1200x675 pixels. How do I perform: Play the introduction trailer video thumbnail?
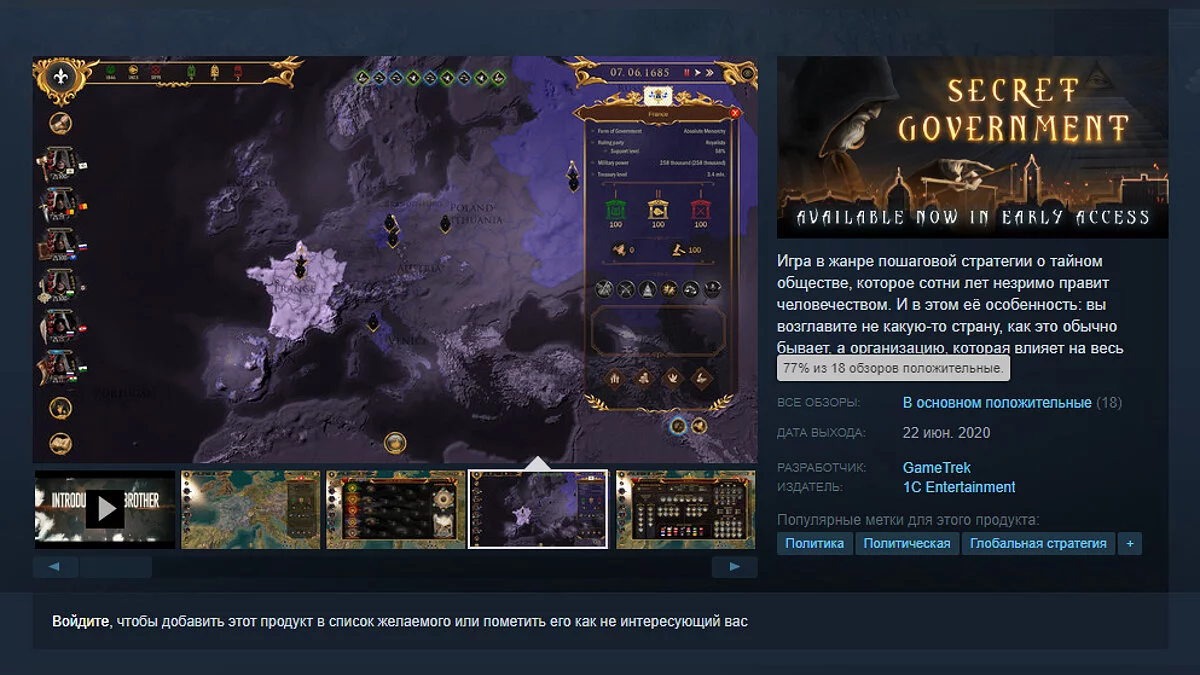(105, 509)
